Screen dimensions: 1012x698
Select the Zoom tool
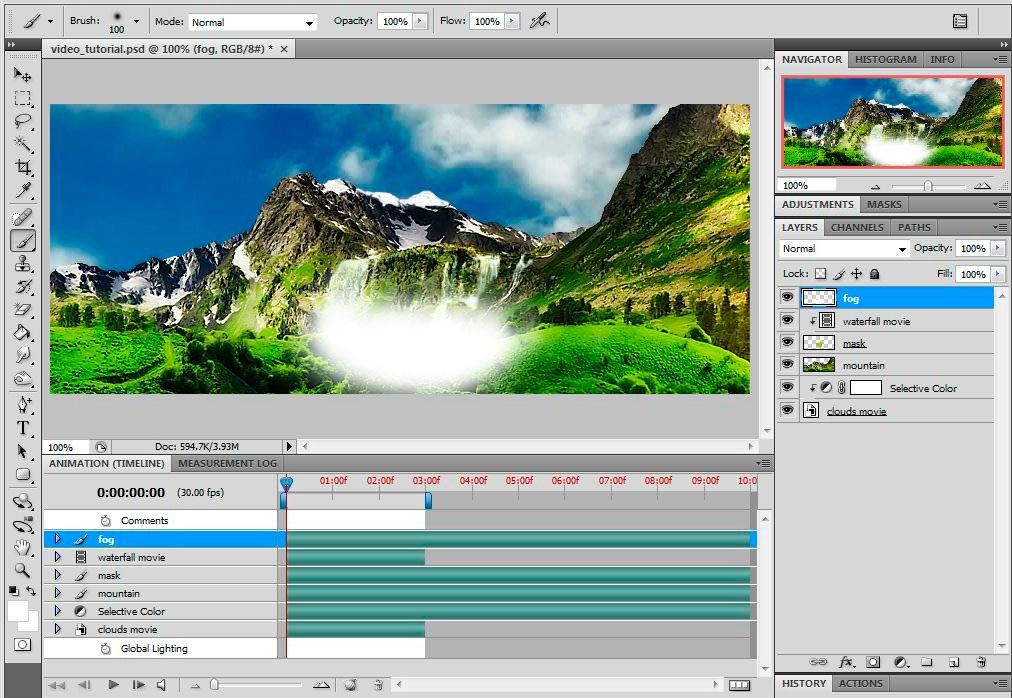(x=23, y=570)
